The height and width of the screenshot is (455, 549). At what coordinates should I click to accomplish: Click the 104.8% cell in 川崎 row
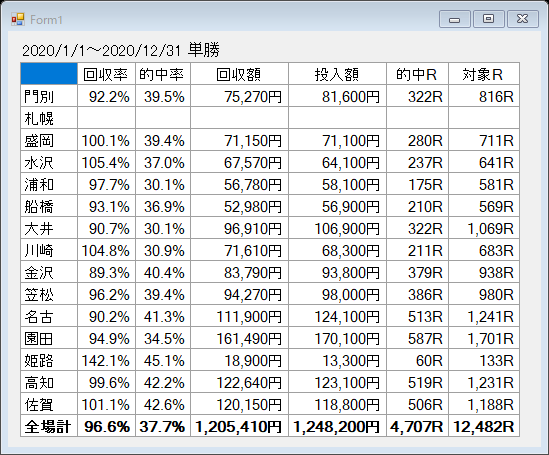(x=106, y=250)
